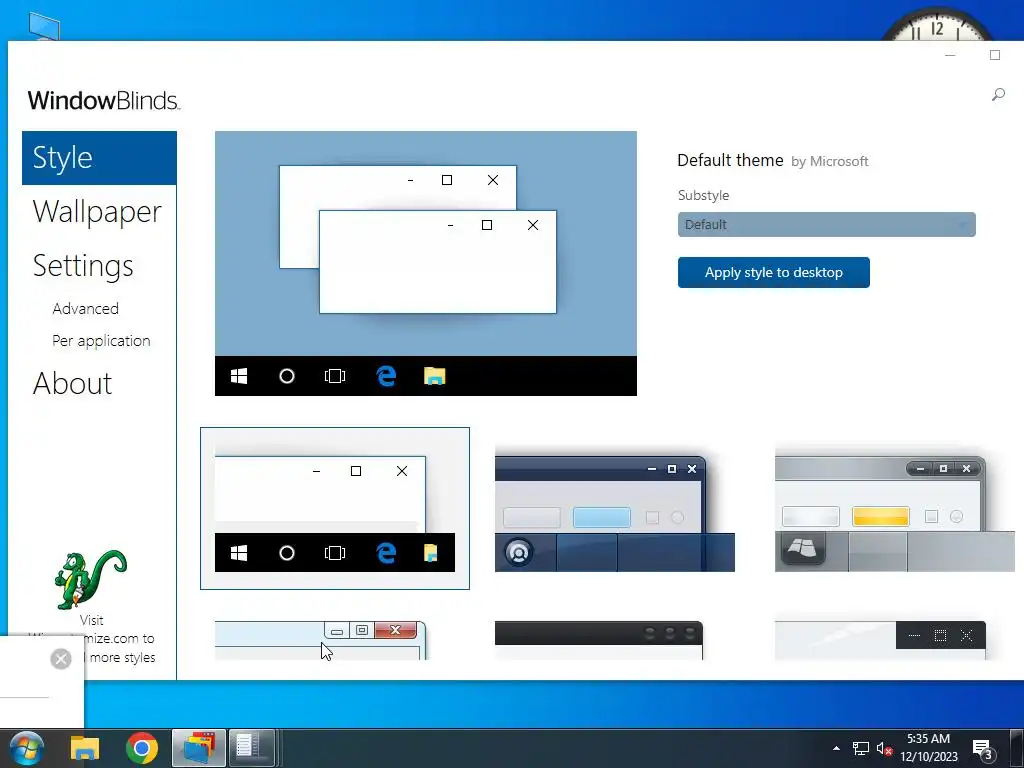
Task: Minimize the WindowBlinds window
Action: click(950, 56)
